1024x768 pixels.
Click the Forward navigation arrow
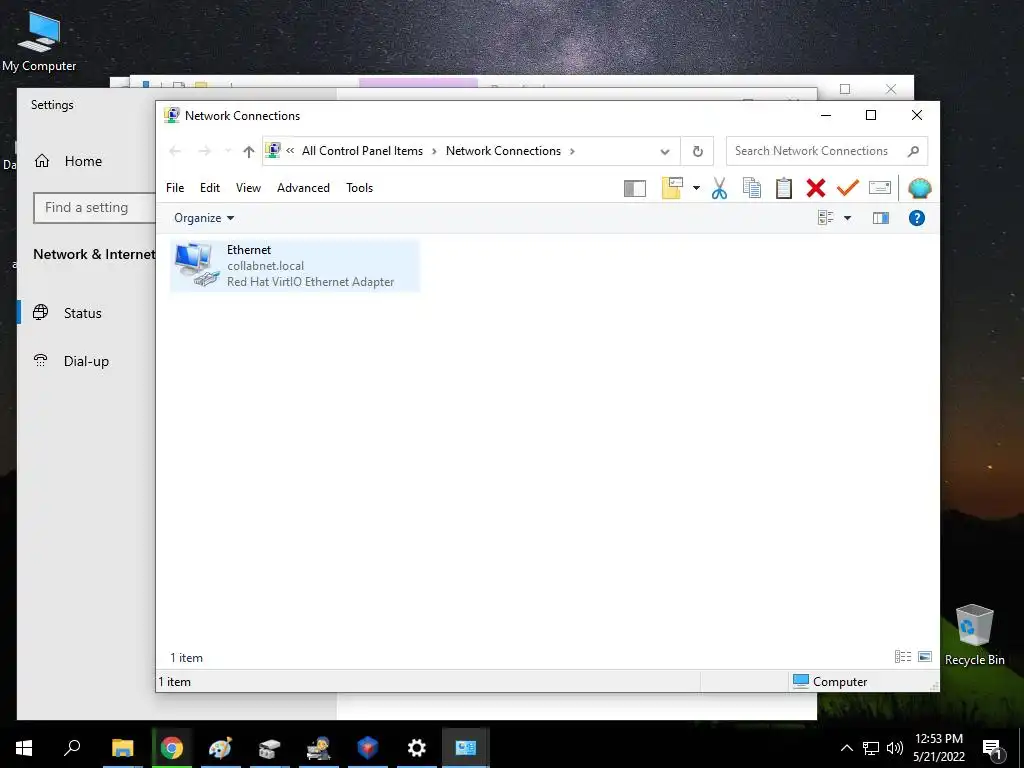pos(204,152)
